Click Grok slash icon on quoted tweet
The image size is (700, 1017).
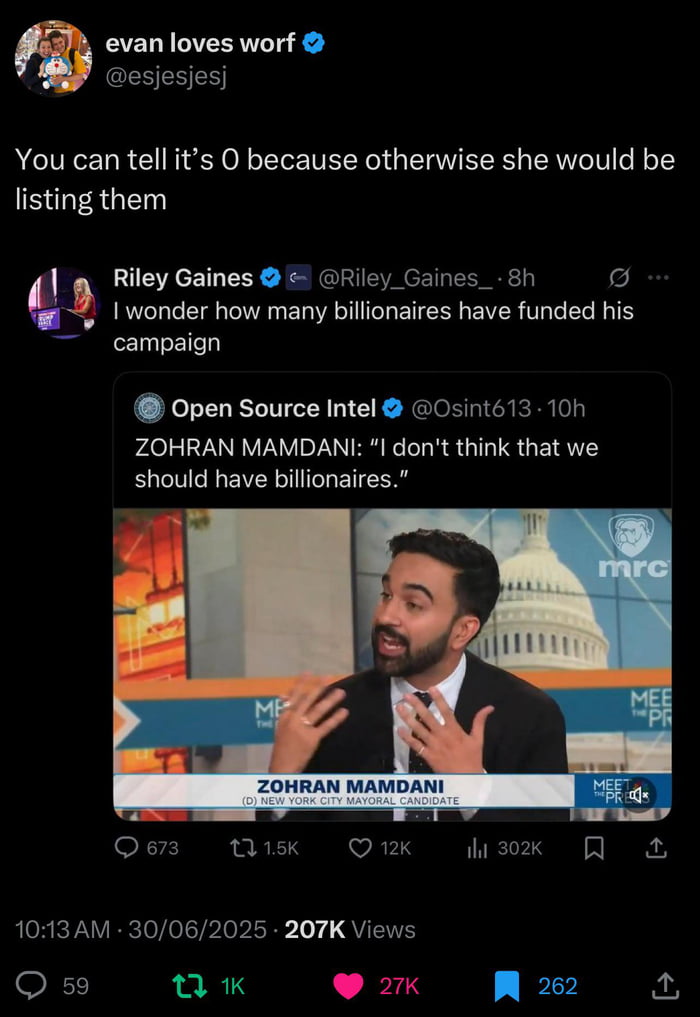pyautogui.click(x=618, y=277)
